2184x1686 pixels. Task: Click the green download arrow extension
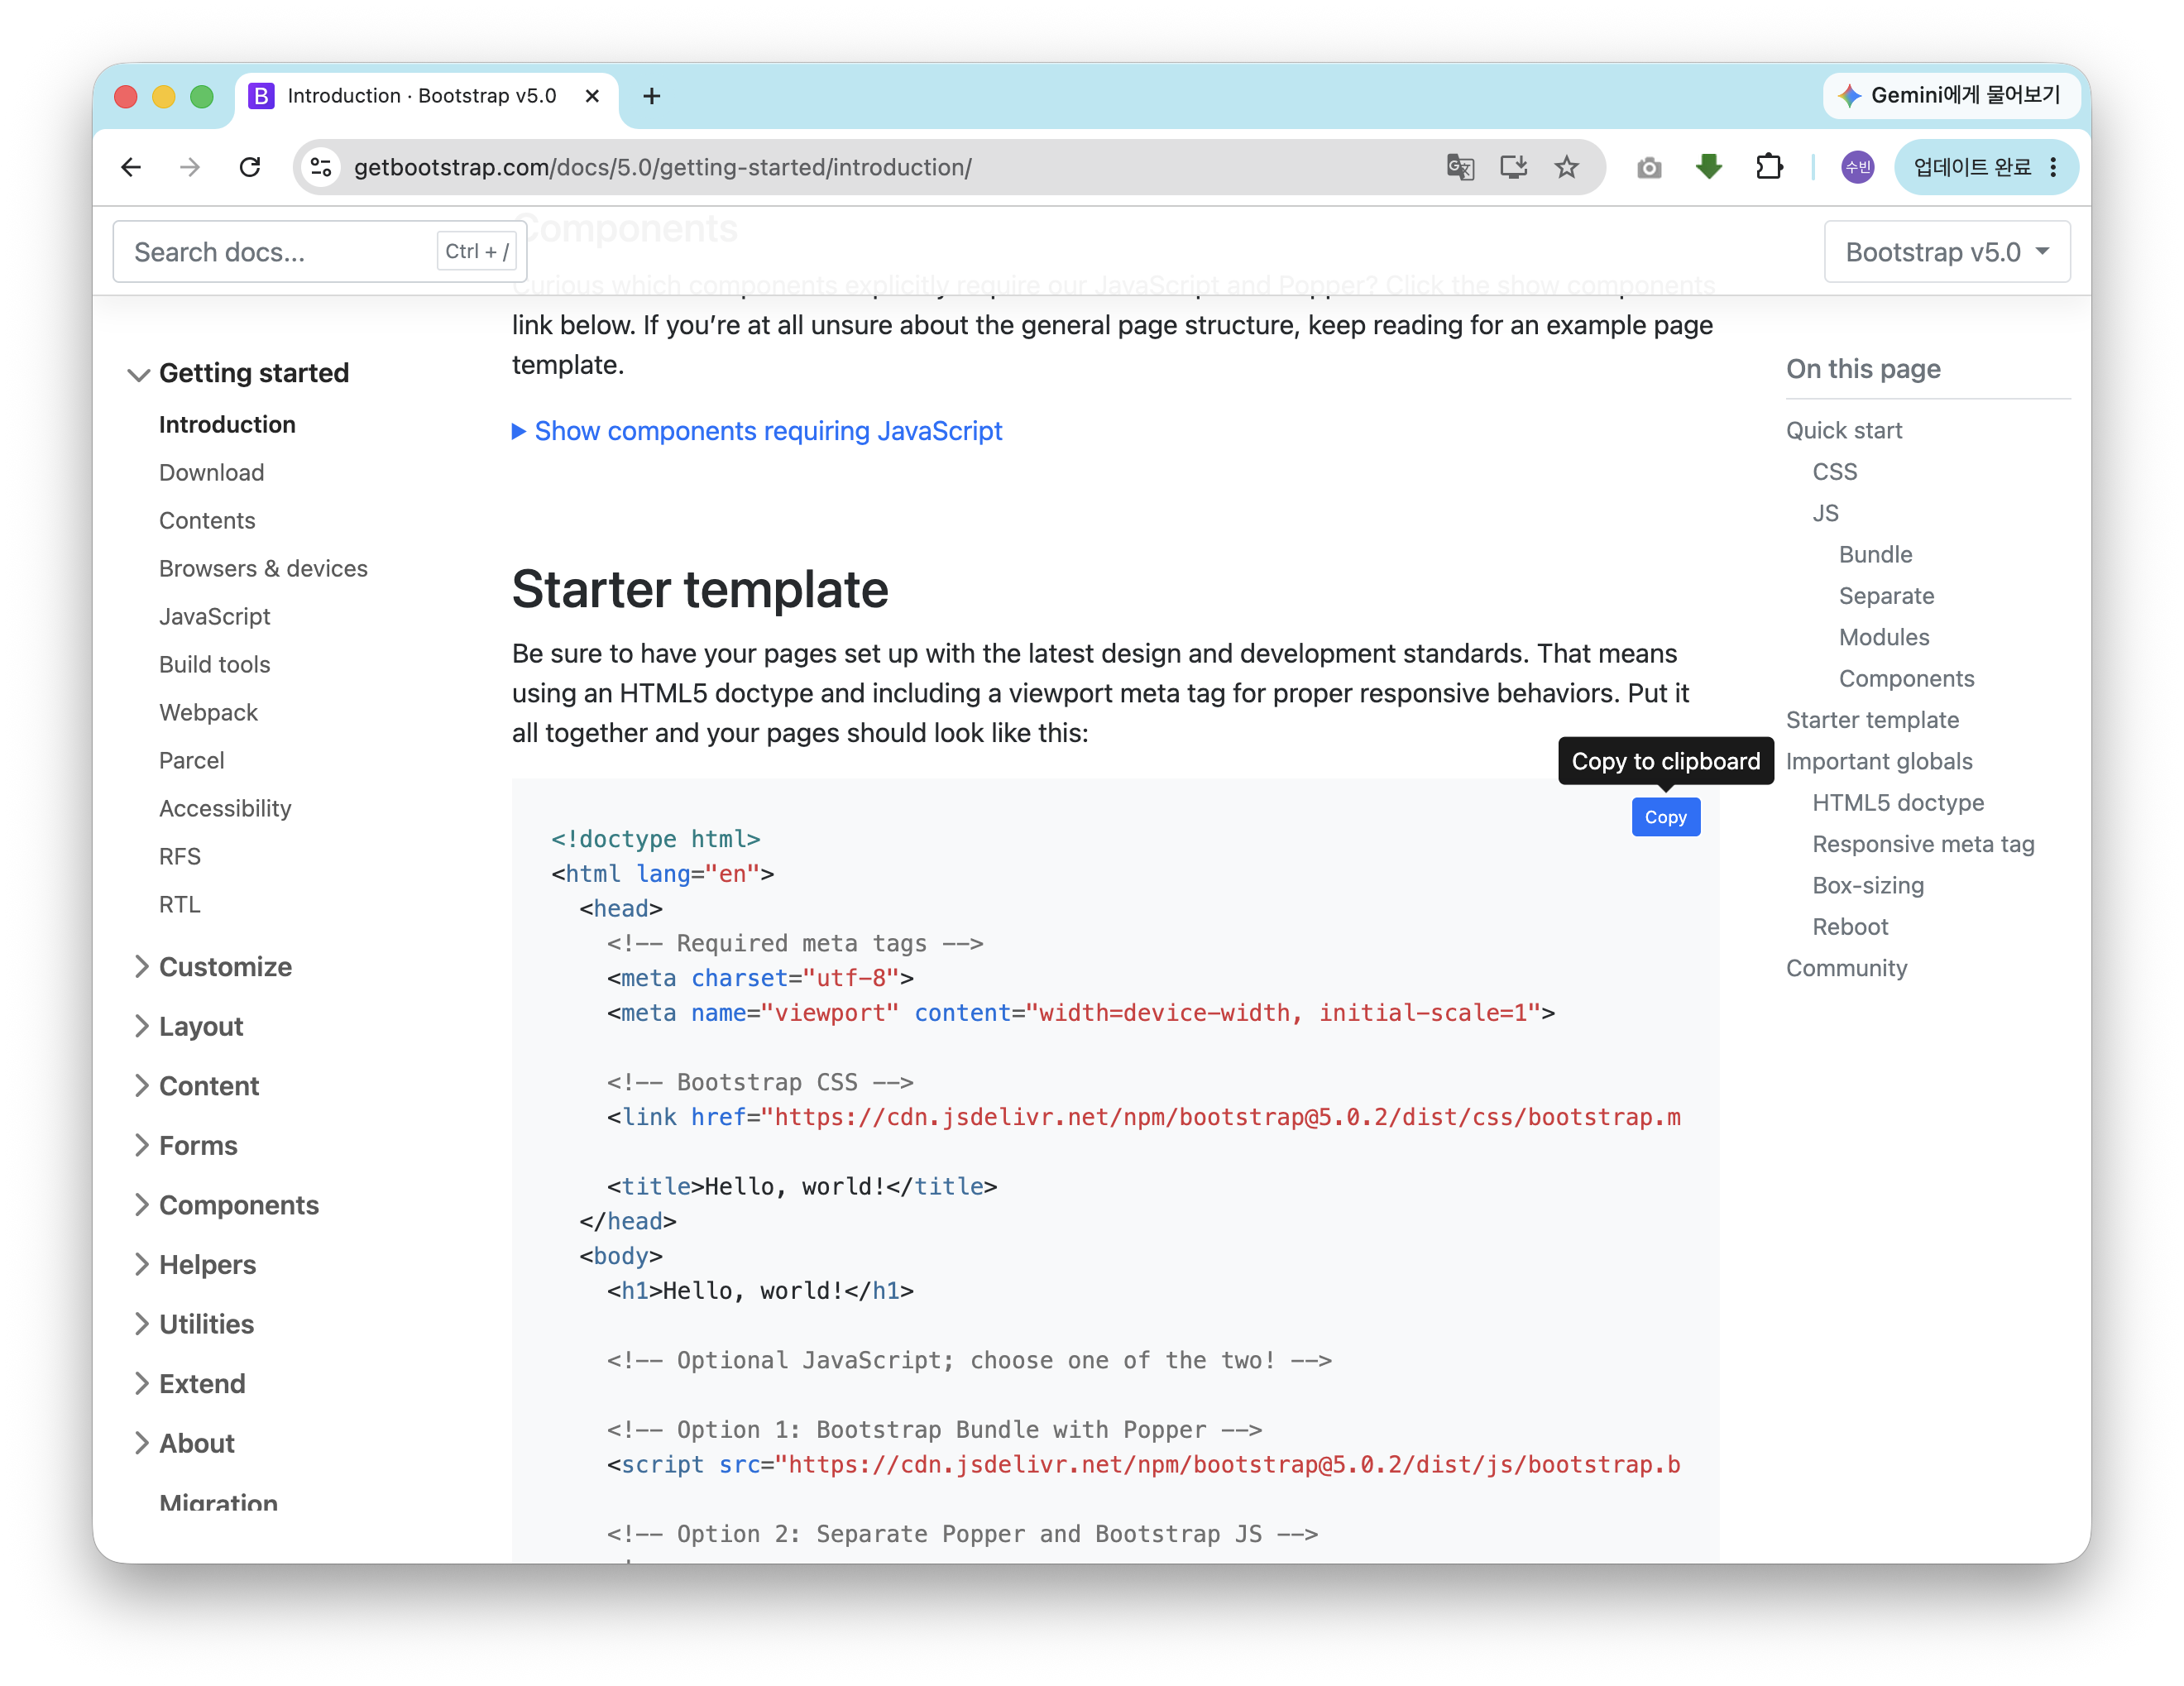(1709, 167)
